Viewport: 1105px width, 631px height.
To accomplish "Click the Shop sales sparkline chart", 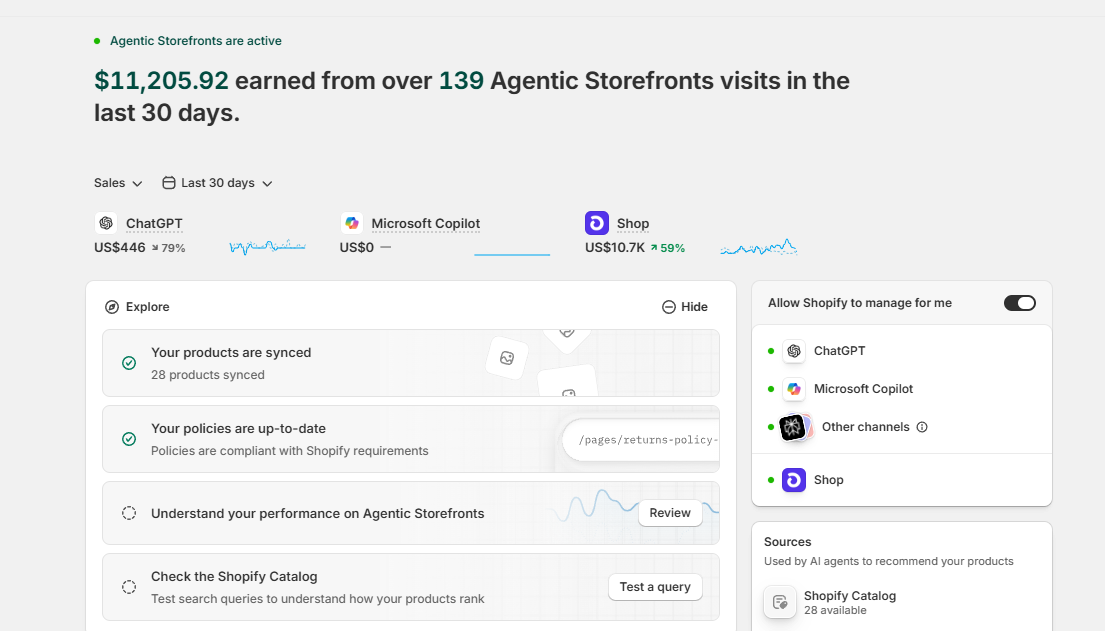I will click(758, 247).
